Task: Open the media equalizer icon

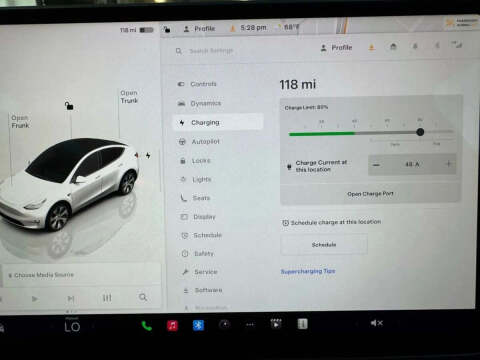Action: pos(107,298)
